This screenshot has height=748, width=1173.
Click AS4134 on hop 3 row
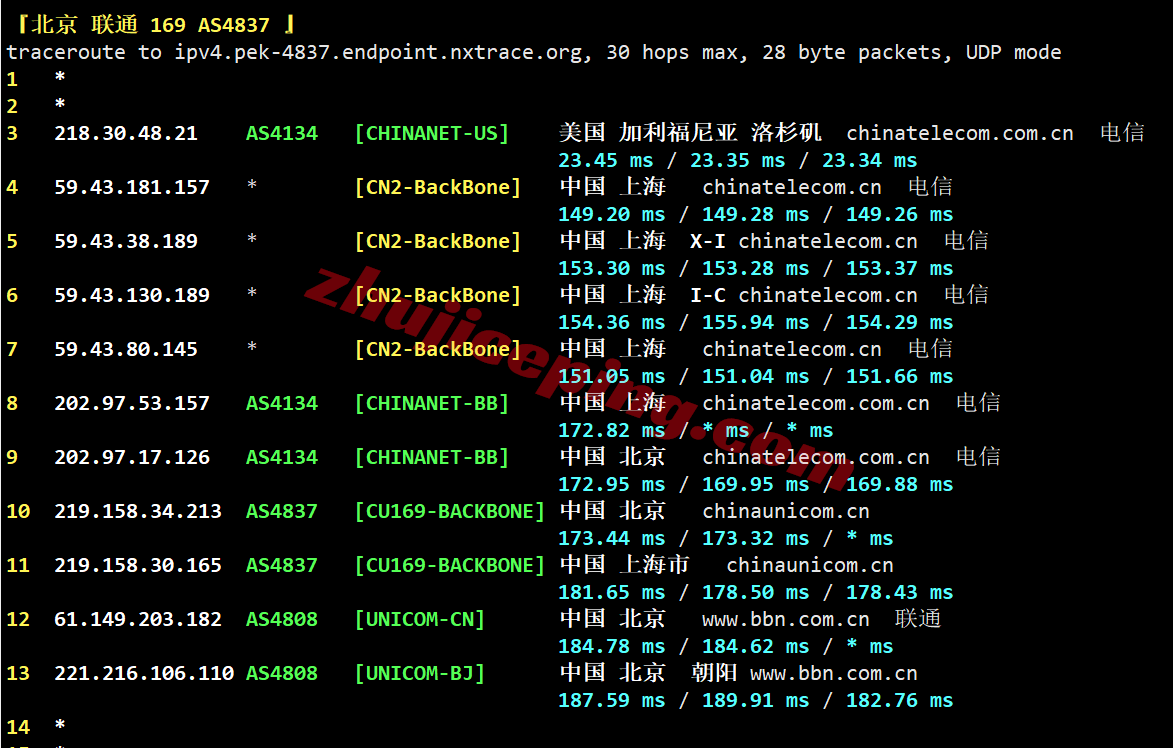click(x=282, y=133)
